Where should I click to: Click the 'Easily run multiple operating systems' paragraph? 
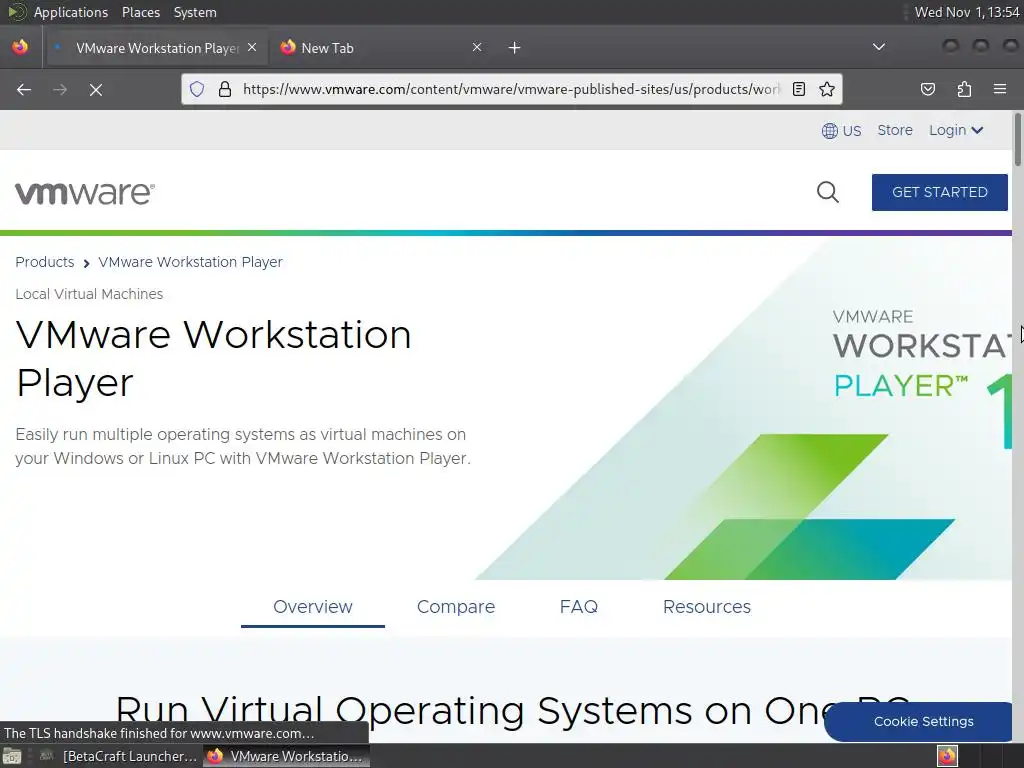pos(243,446)
